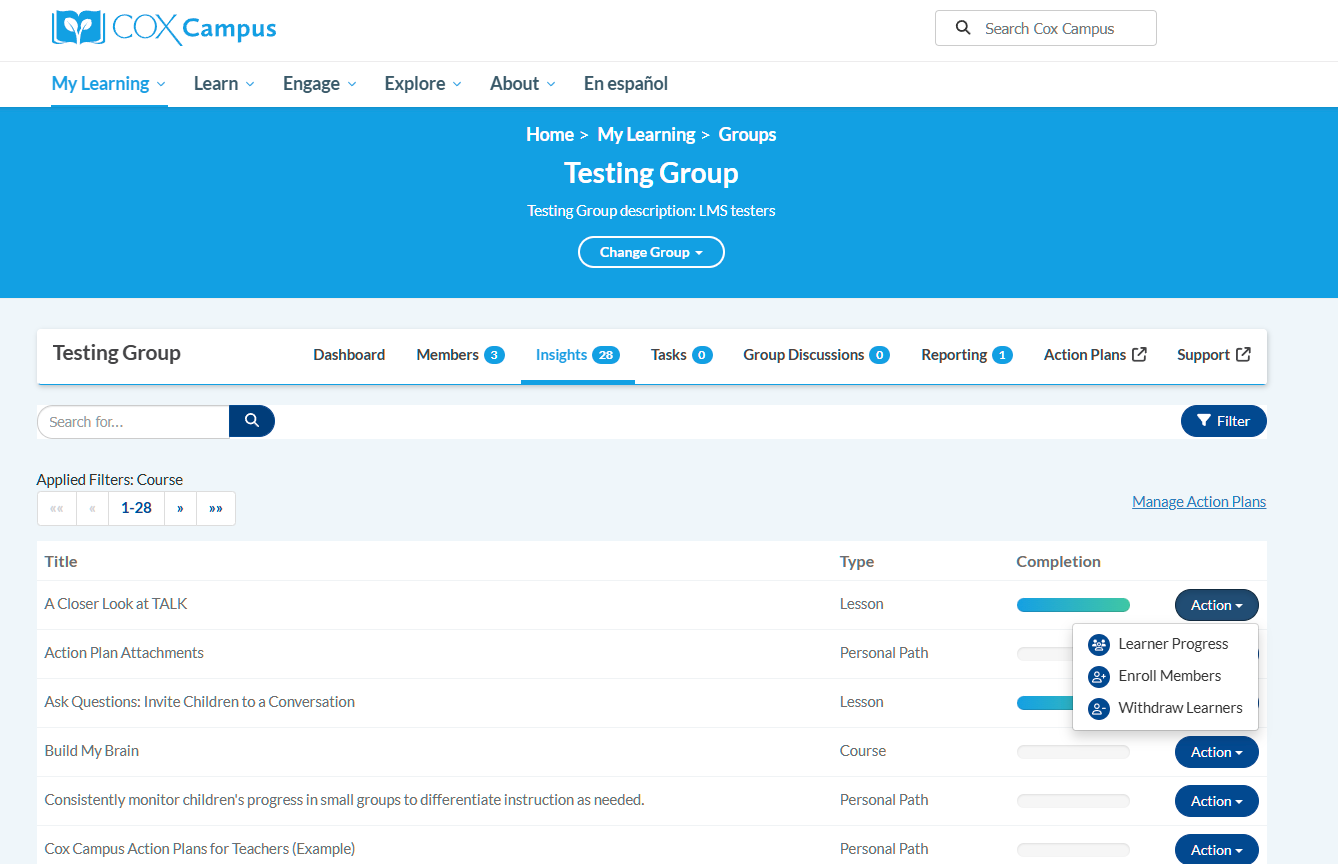The height and width of the screenshot is (864, 1338).
Task: Switch to the Members tab
Action: 460,355
